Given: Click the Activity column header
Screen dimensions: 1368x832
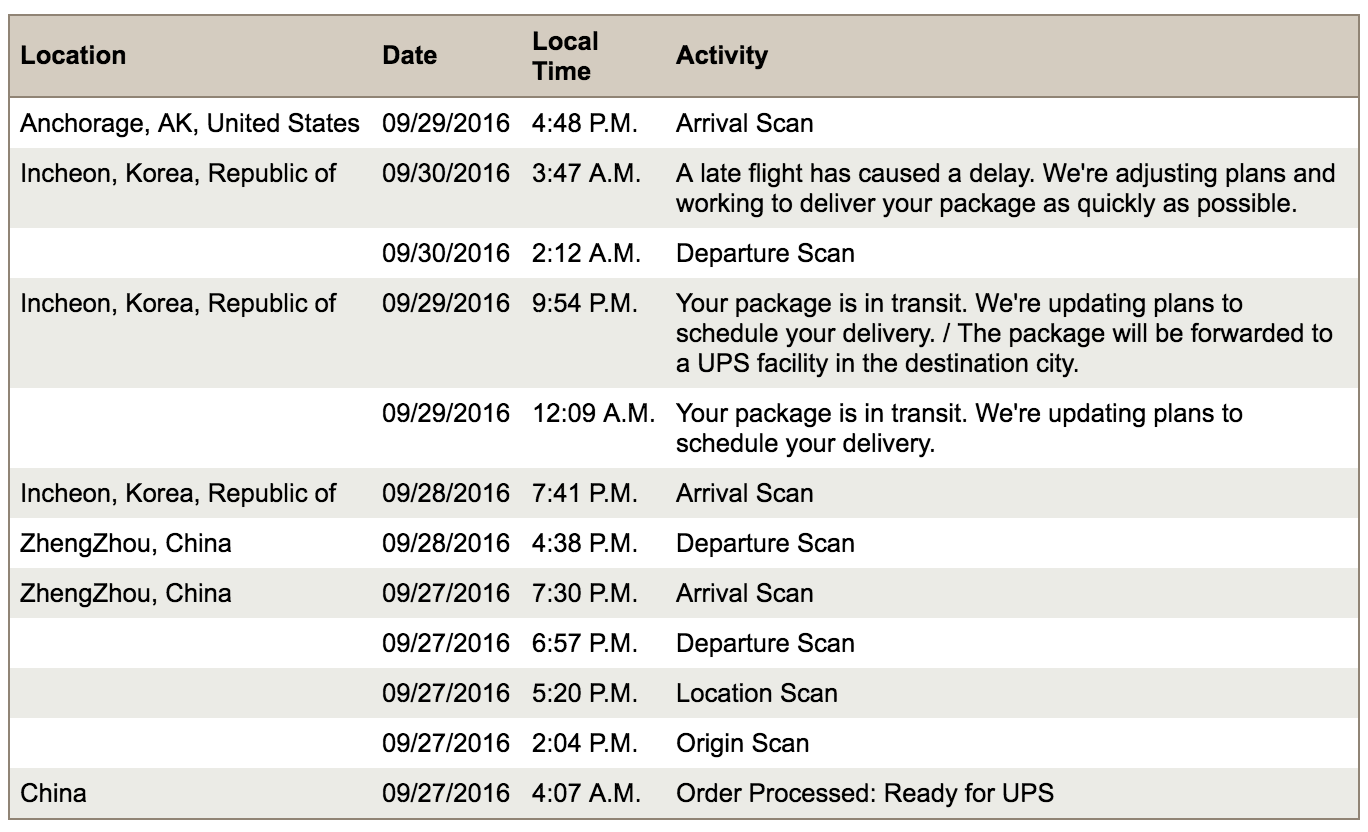Looking at the screenshot, I should coord(721,56).
